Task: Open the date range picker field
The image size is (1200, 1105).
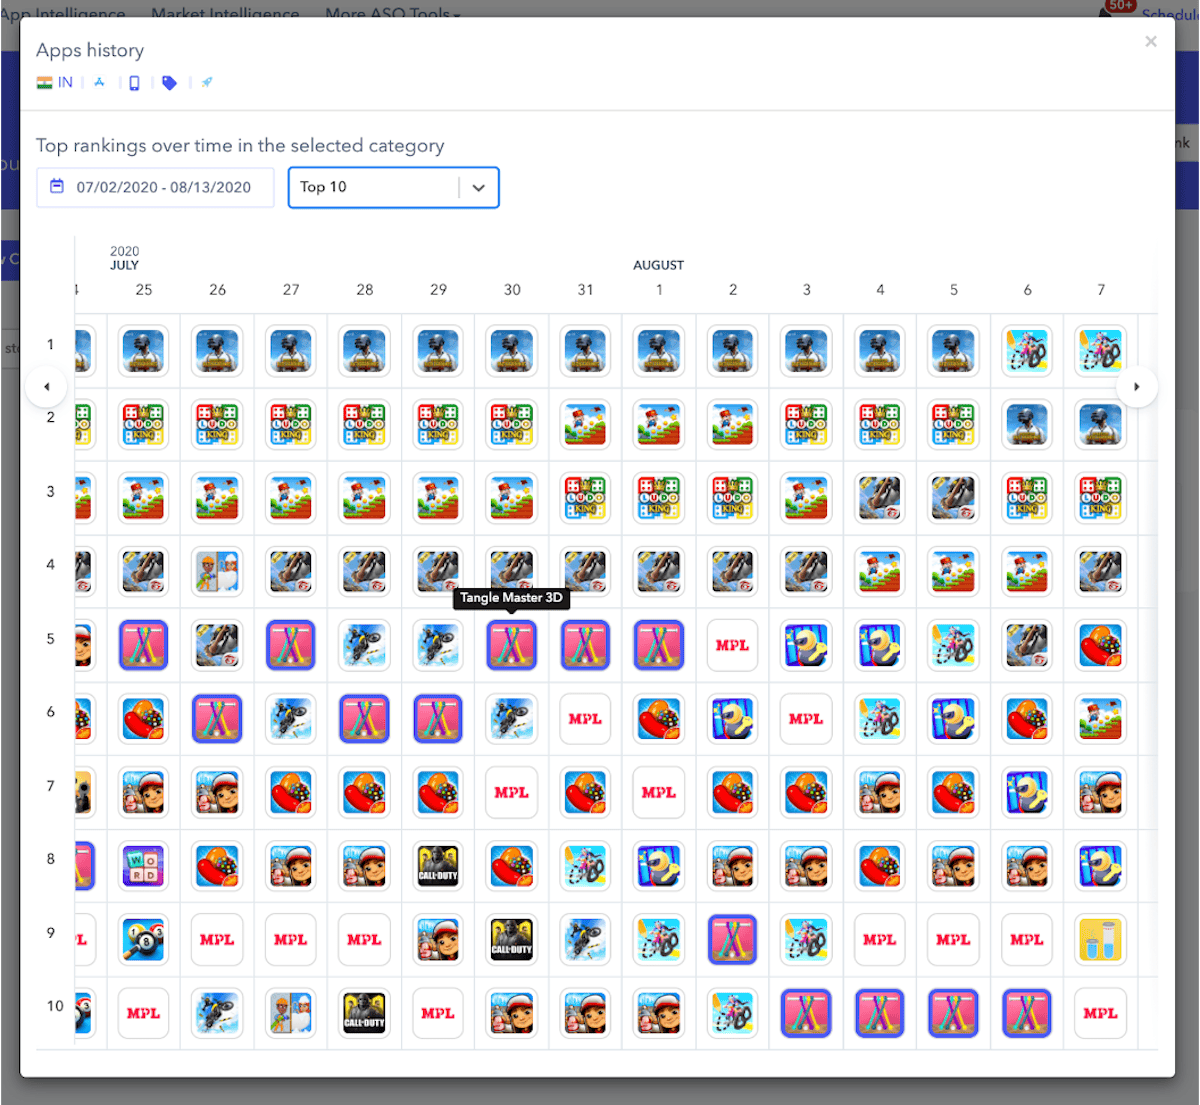Action: coord(155,188)
